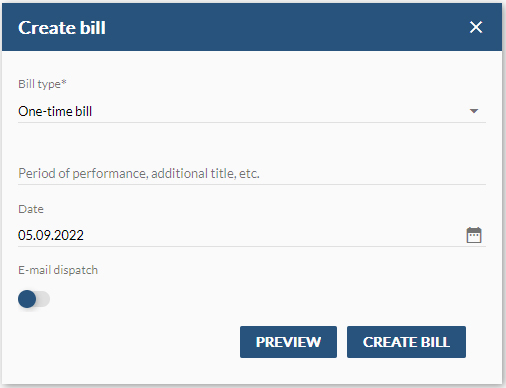Focus the Period of performance text field
Viewport: 506px width, 388px height.
[x=252, y=173]
